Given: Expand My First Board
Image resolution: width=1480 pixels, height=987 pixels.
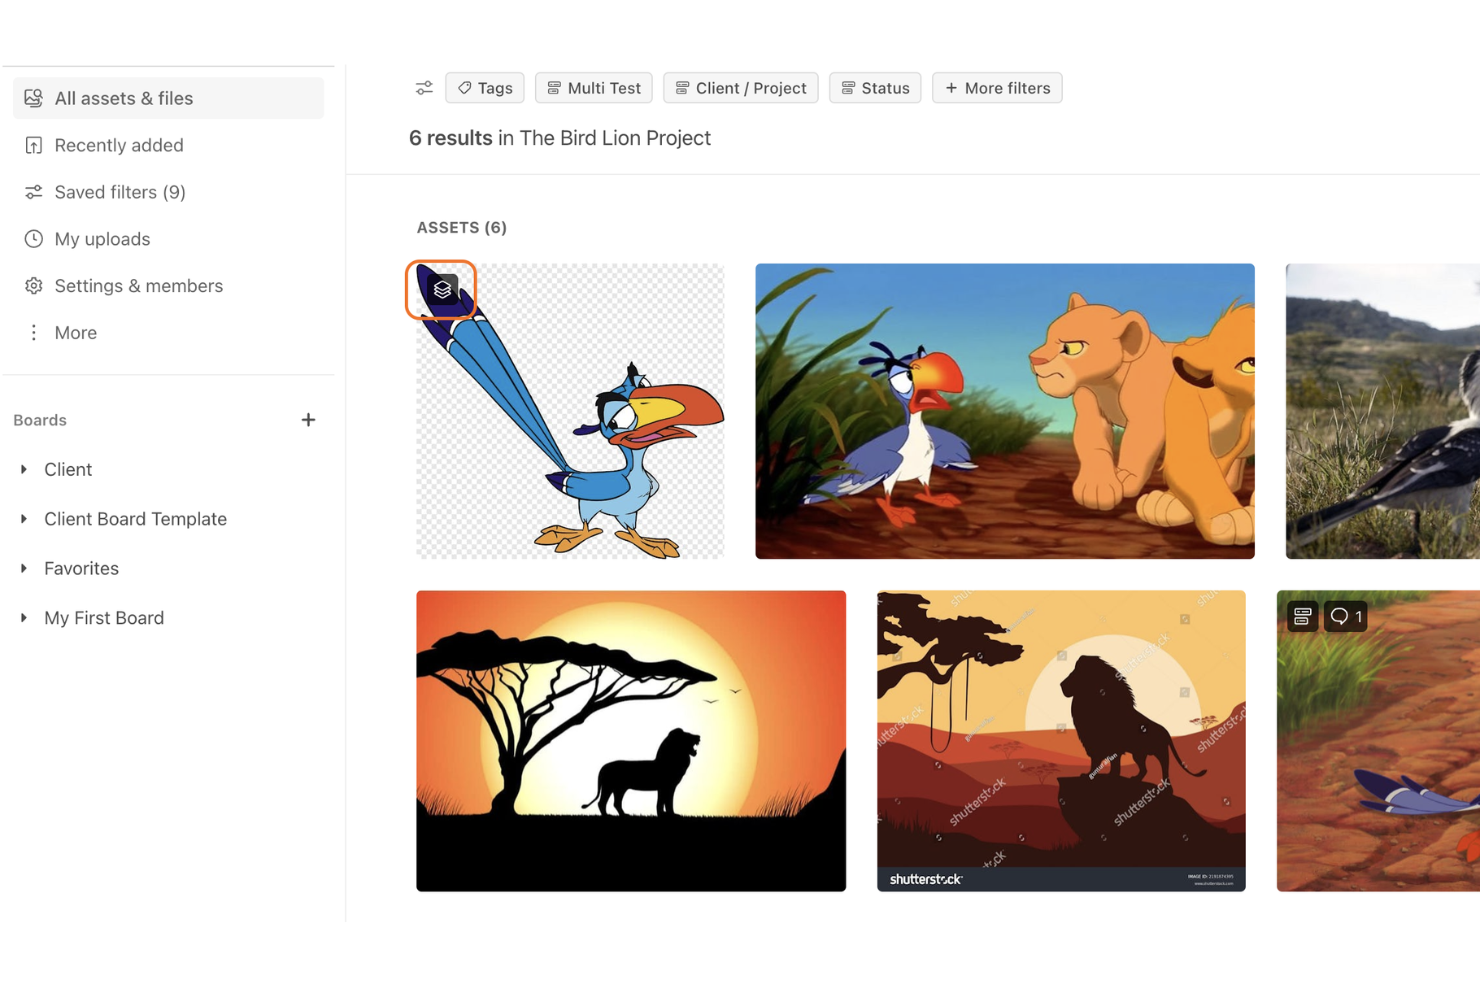Looking at the screenshot, I should pyautogui.click(x=24, y=617).
